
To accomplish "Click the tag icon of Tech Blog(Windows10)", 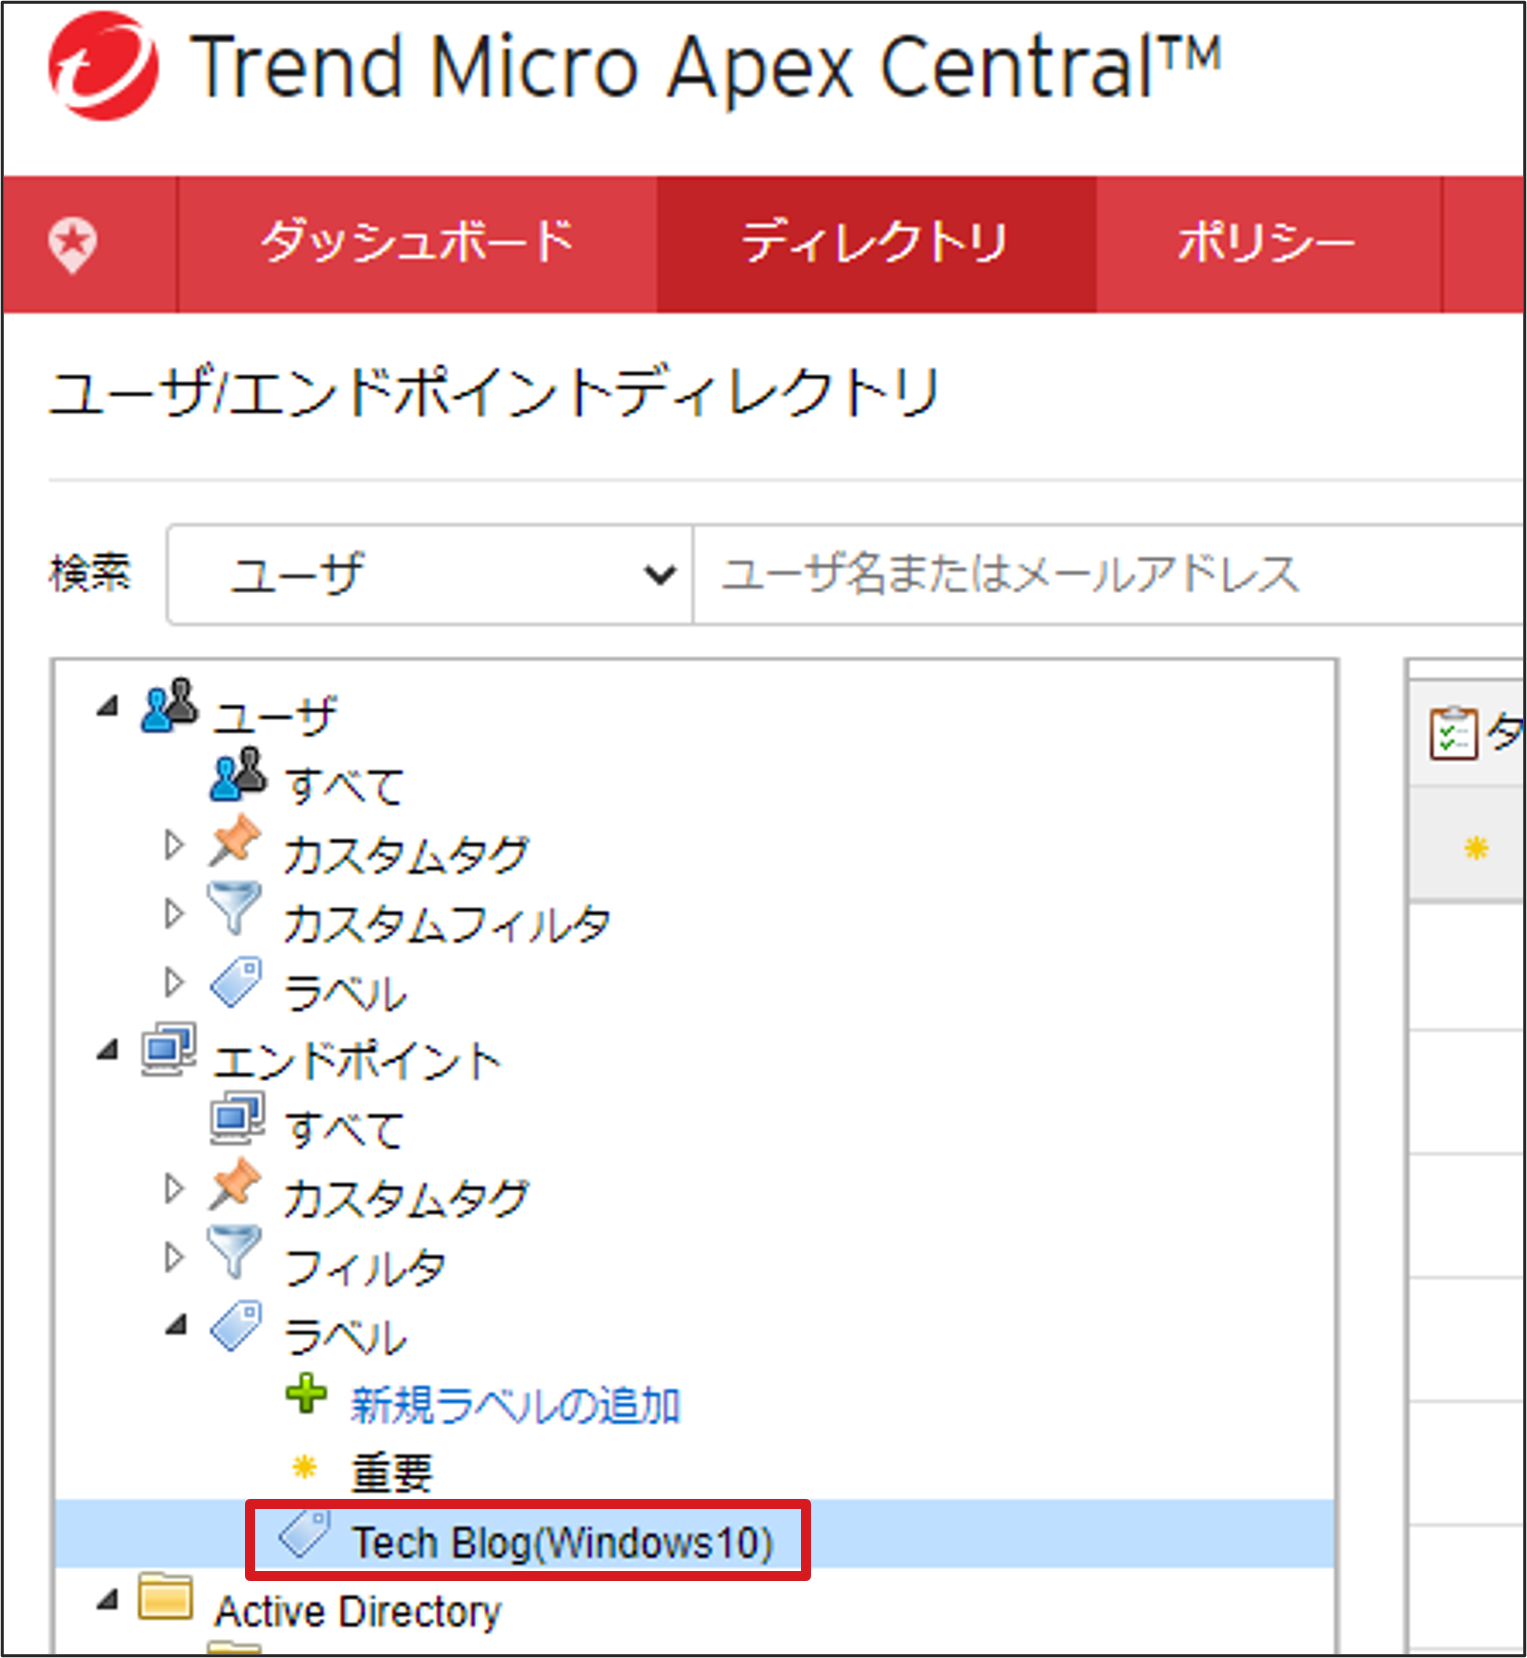I will pyautogui.click(x=304, y=1534).
